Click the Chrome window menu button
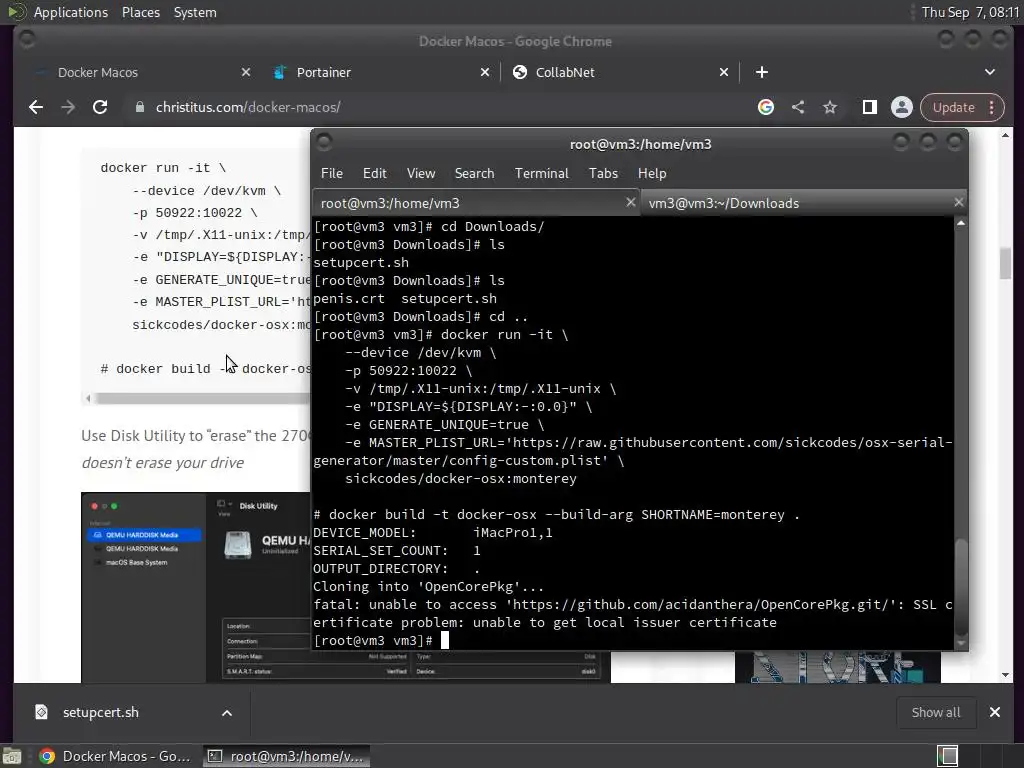This screenshot has width=1024, height=768. click(x=27, y=39)
